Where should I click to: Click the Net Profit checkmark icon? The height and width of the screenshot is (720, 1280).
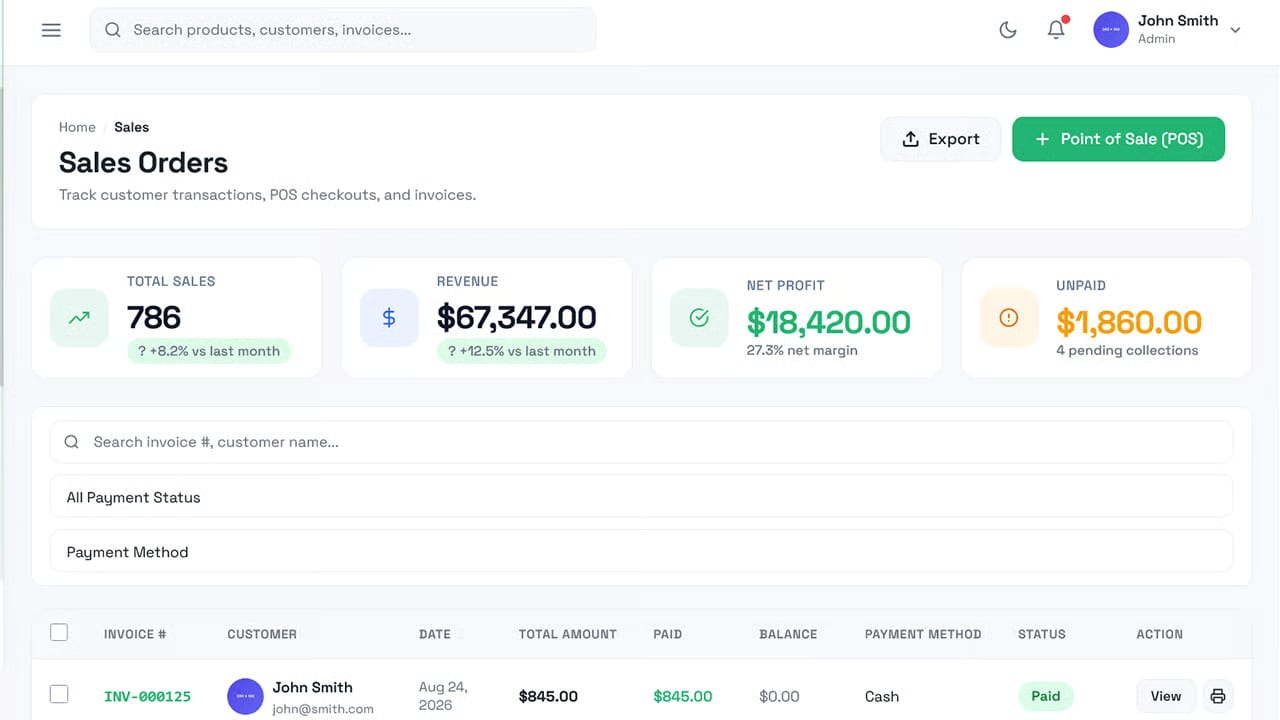pyautogui.click(x=699, y=318)
